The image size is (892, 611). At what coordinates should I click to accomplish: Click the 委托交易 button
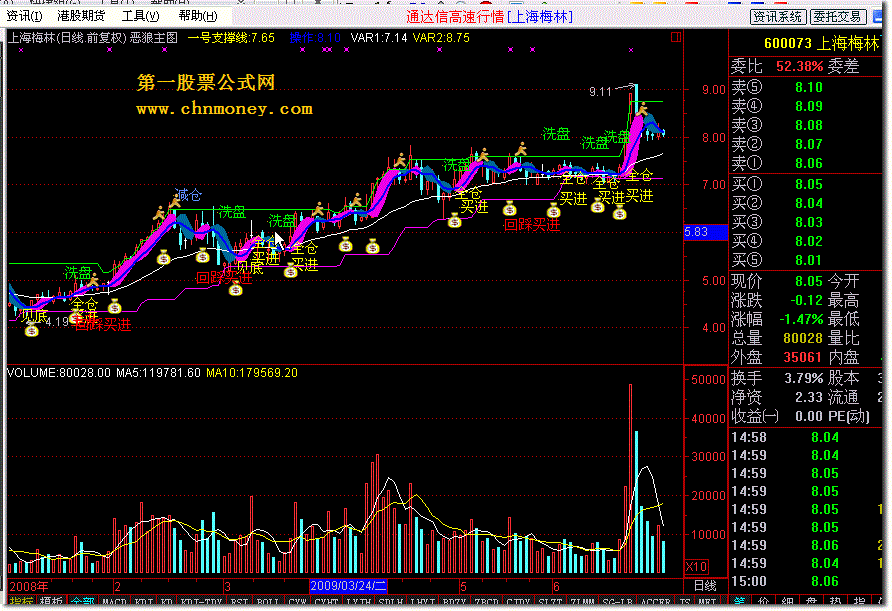point(837,16)
